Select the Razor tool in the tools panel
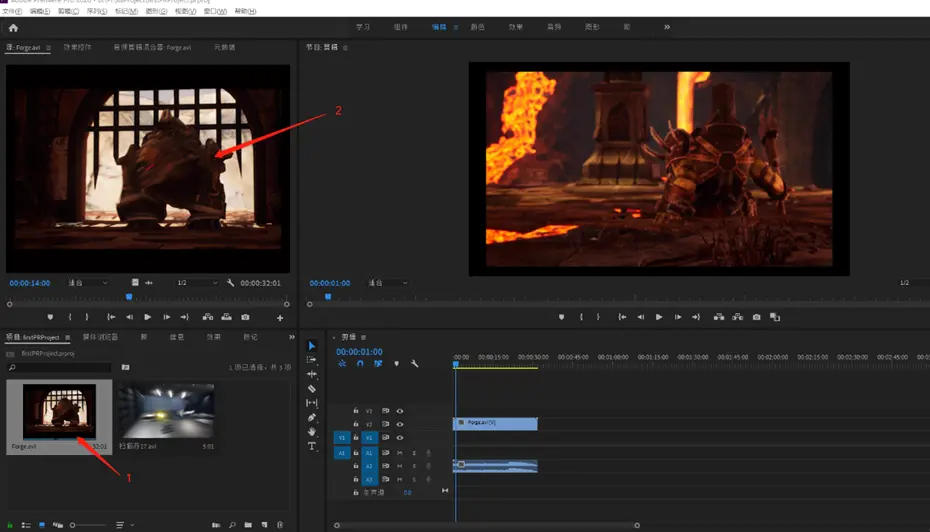Viewport: 930px width, 532px height. 311,388
